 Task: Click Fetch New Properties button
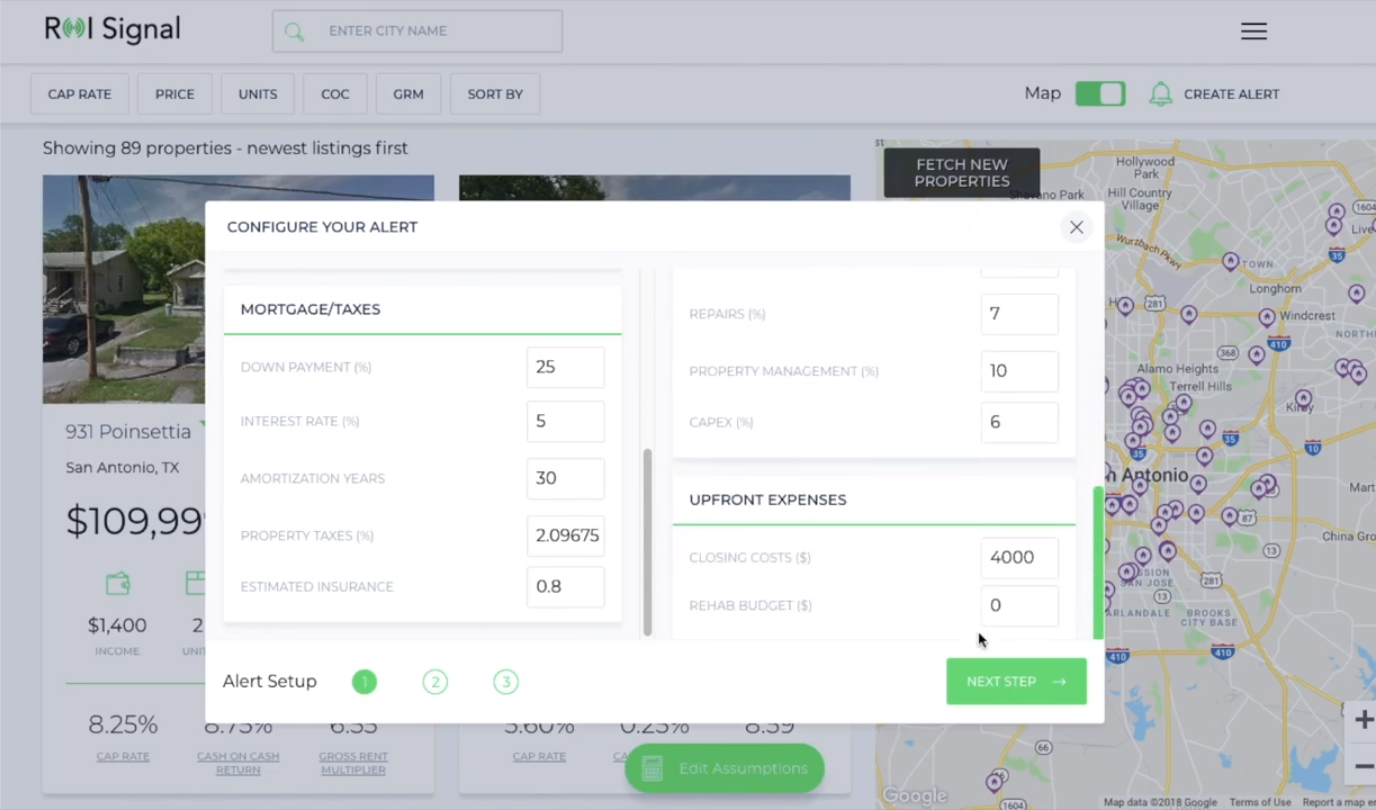pos(961,173)
